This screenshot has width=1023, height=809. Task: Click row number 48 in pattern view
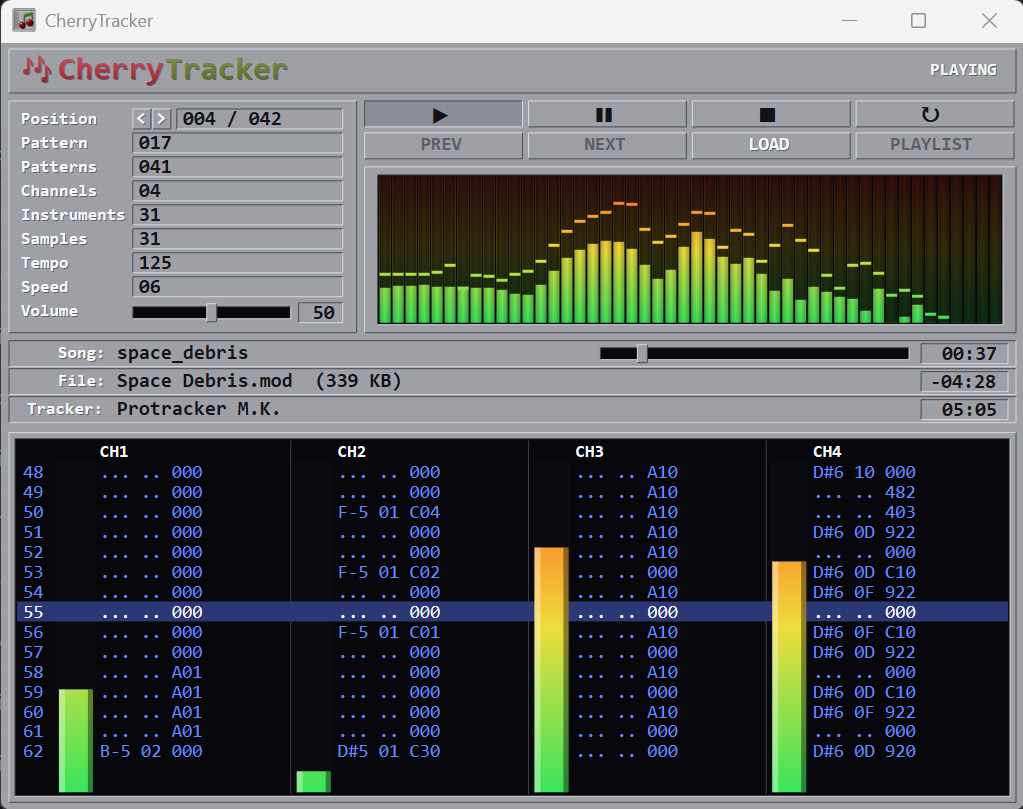pos(33,472)
